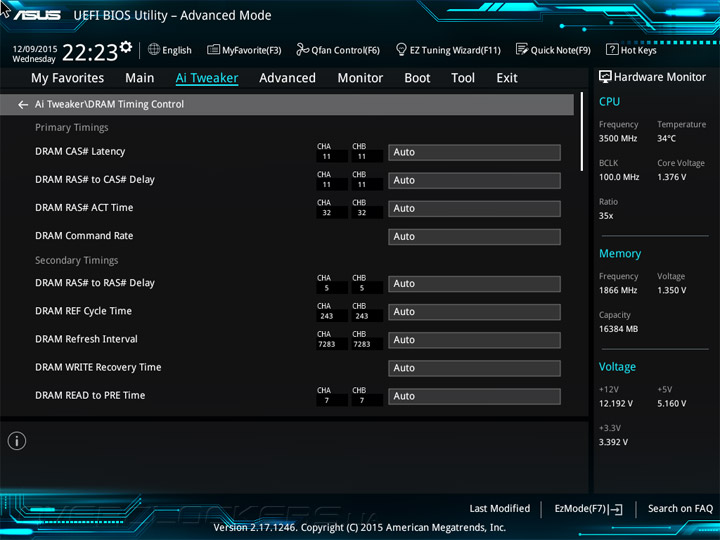This screenshot has height=540, width=720.
Task: Select DRAM RAS# ACT Time label
Action: (84, 208)
